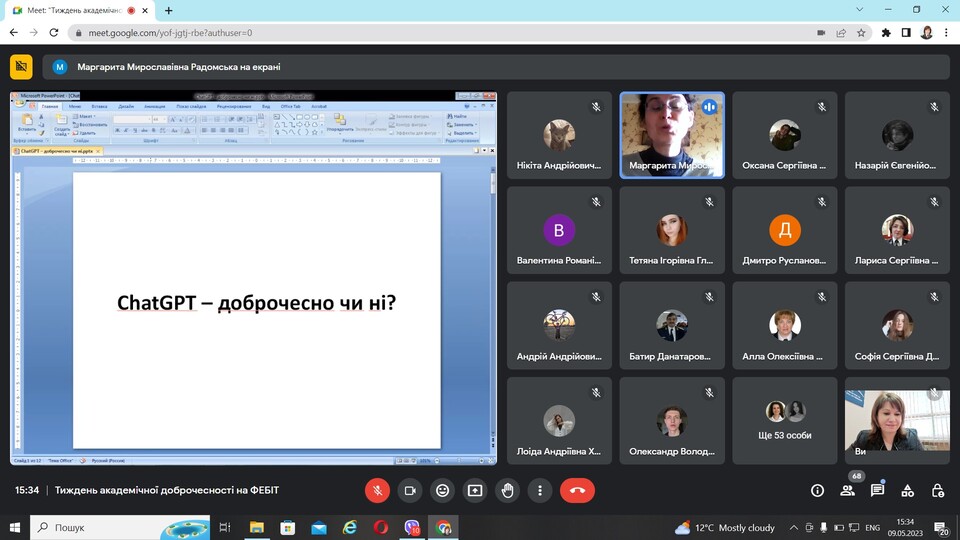Open Meet's three-dot more options menu
The width and height of the screenshot is (960, 540).
[x=540, y=490]
